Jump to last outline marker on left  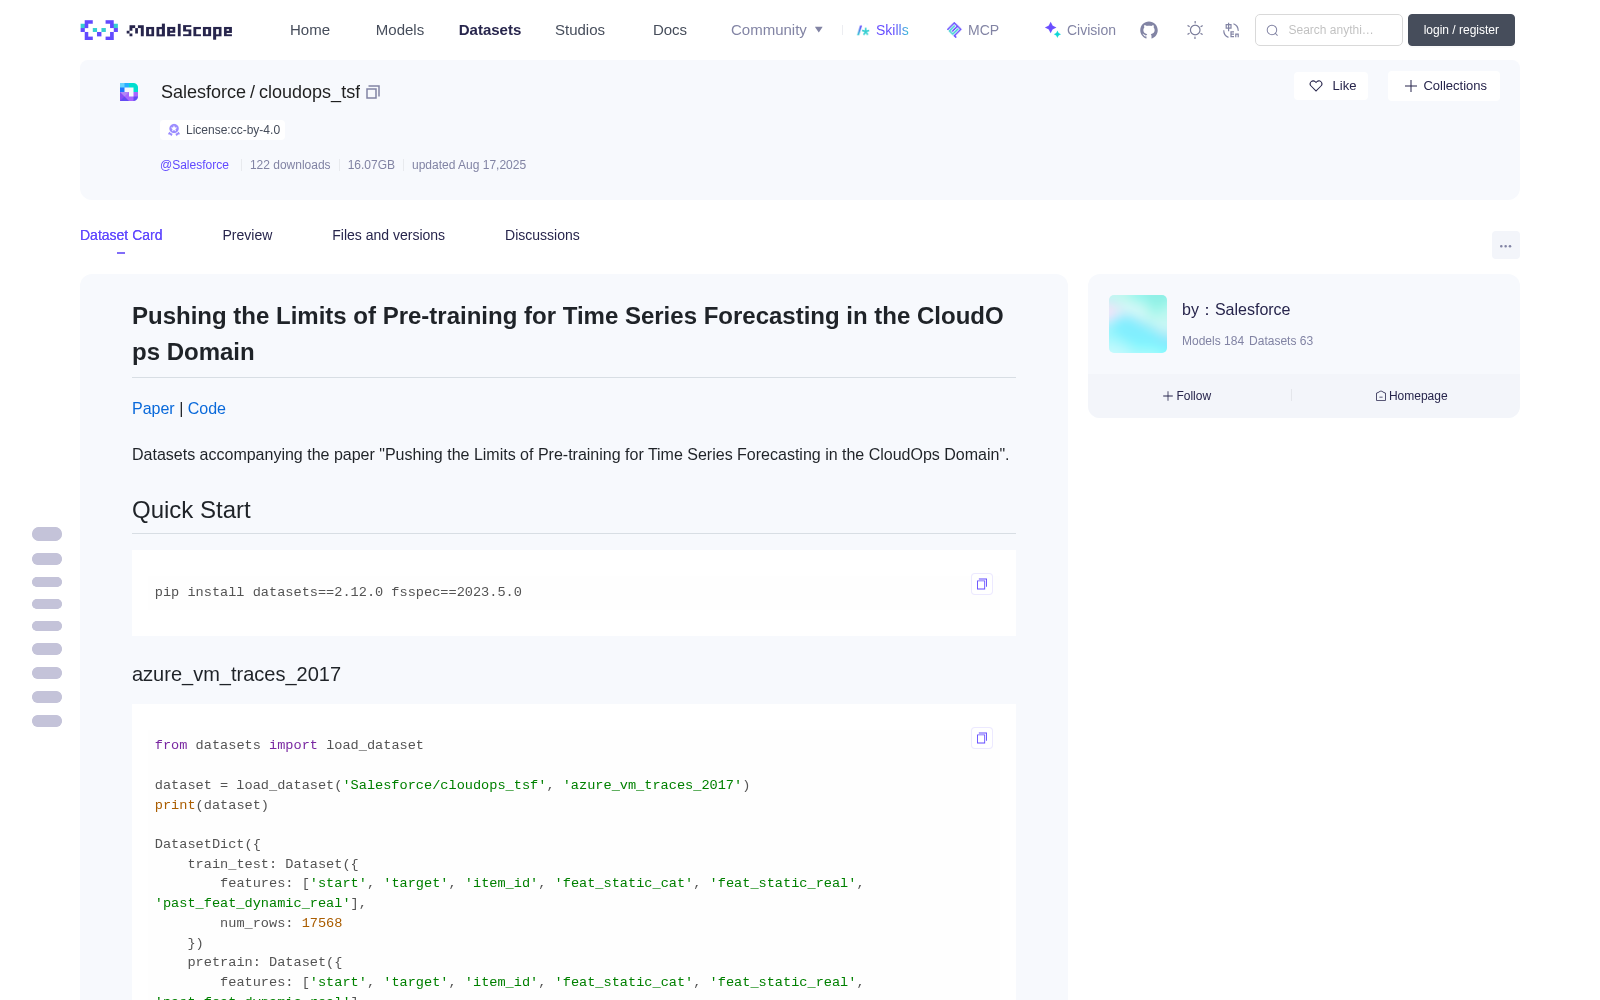[47, 721]
